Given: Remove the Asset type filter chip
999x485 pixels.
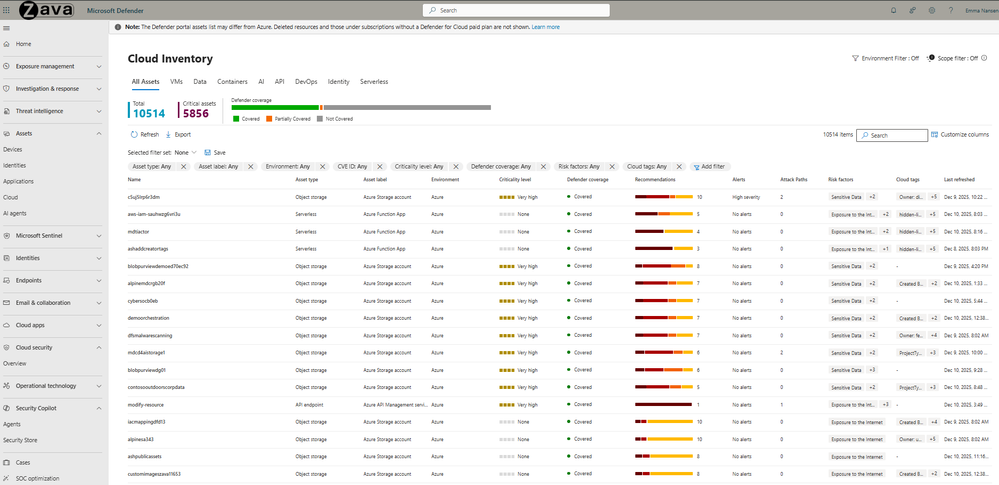Looking at the screenshot, I should [x=183, y=166].
